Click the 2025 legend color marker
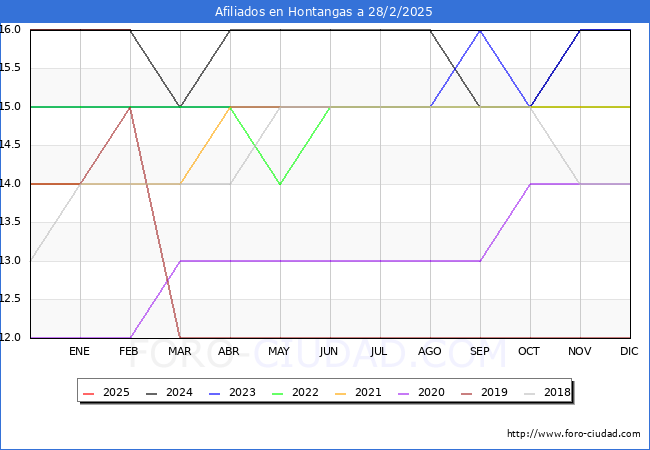The width and height of the screenshot is (650, 450). click(89, 393)
